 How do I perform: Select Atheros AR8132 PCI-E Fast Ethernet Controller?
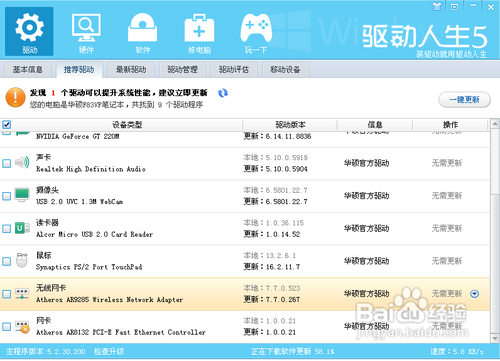click(121, 332)
